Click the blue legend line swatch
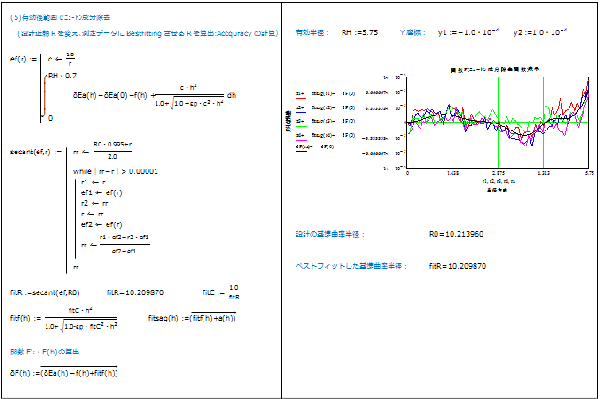Screen dimensions: 600x399 click(x=301, y=112)
